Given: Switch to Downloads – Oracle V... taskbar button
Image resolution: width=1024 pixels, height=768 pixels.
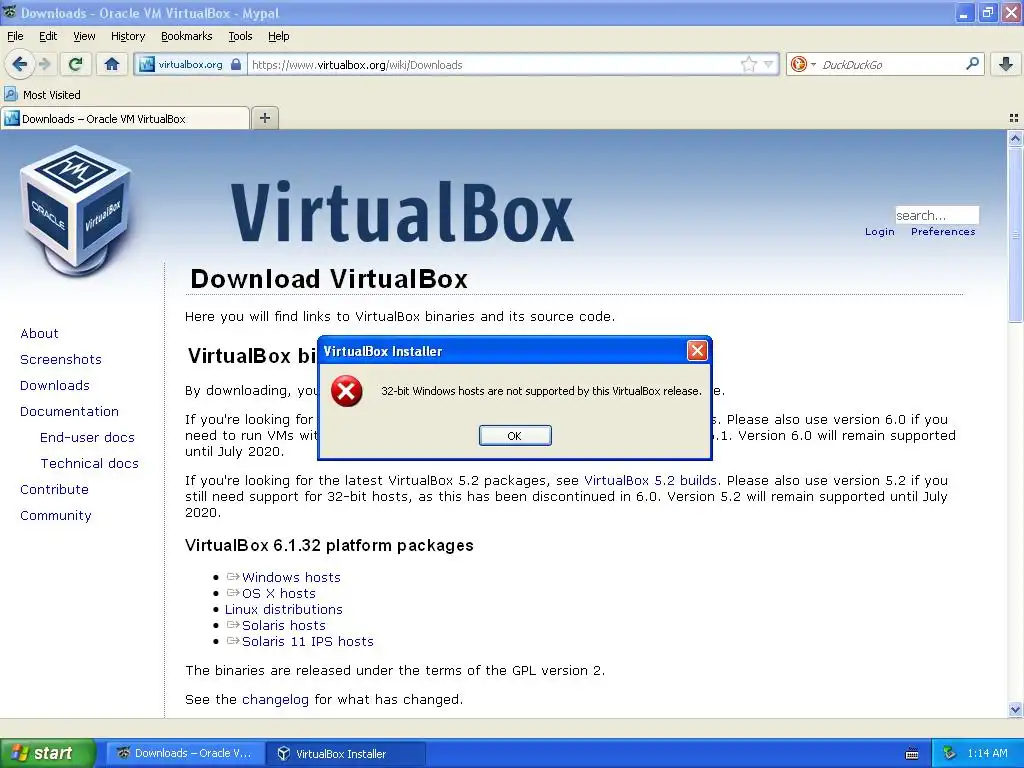Looking at the screenshot, I should pos(185,753).
